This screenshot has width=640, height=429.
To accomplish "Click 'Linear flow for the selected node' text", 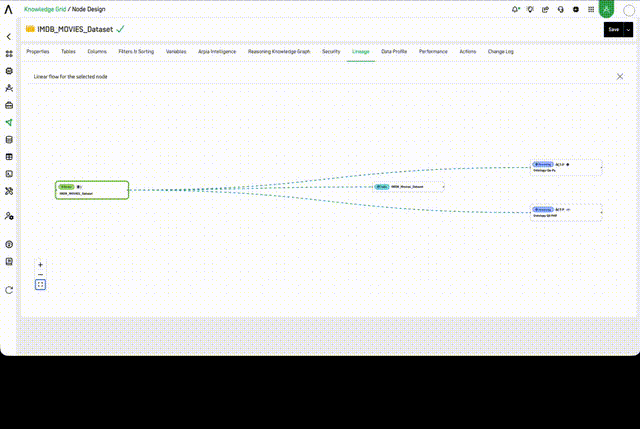I will 71,76.
